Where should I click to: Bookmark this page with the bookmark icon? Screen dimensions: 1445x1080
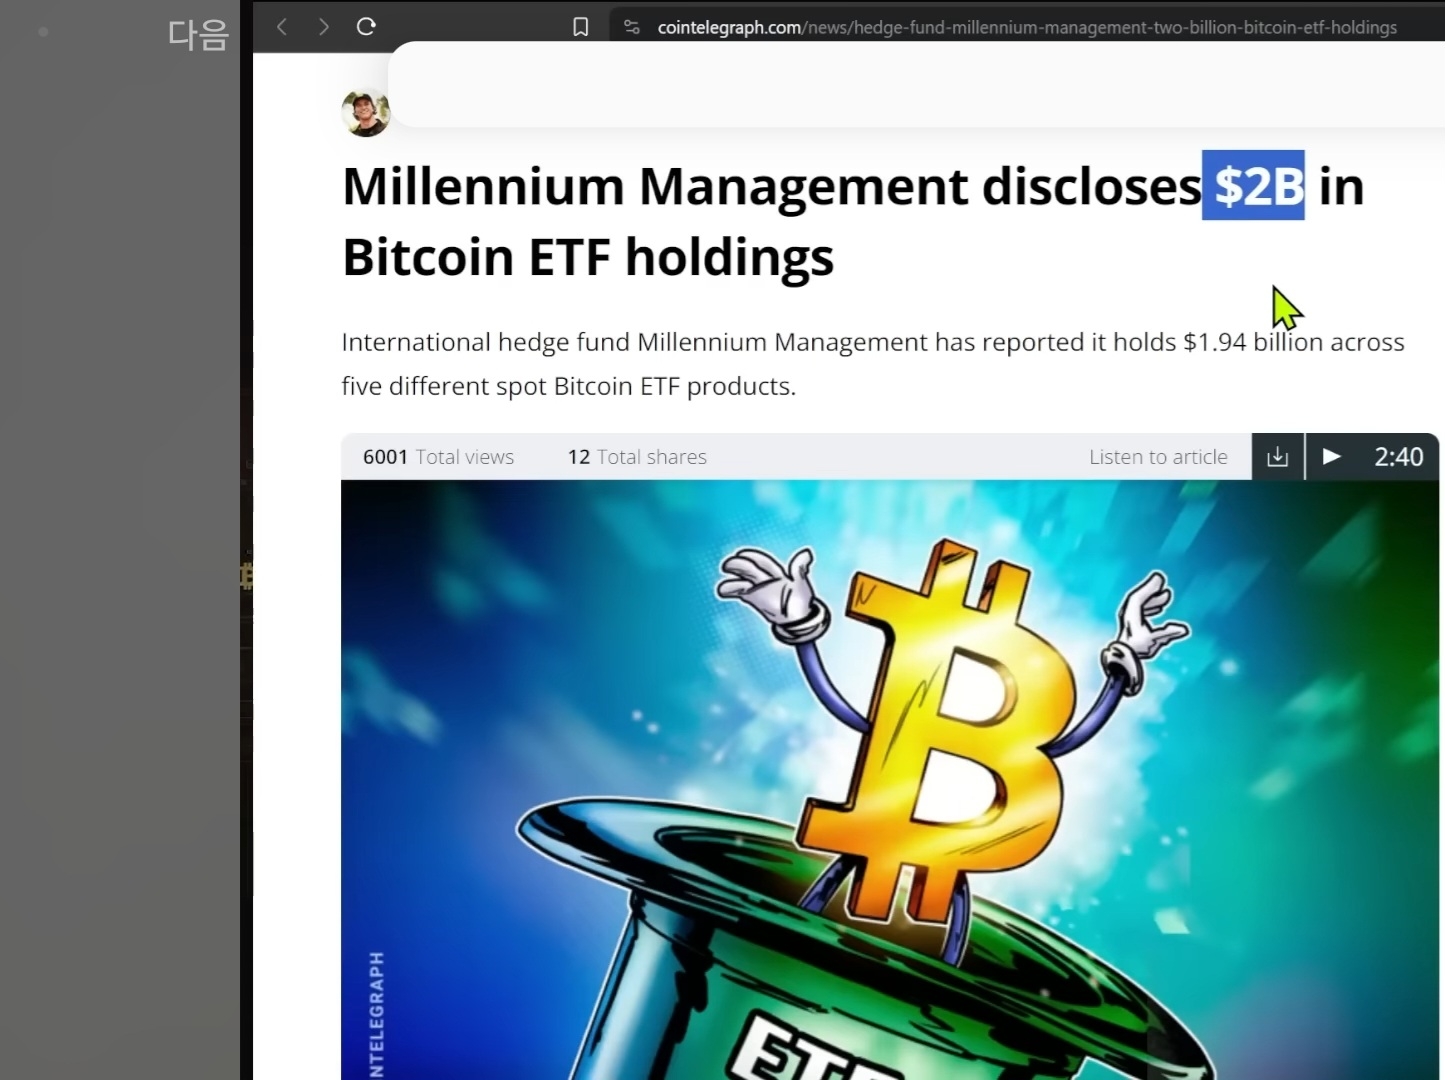tap(580, 27)
